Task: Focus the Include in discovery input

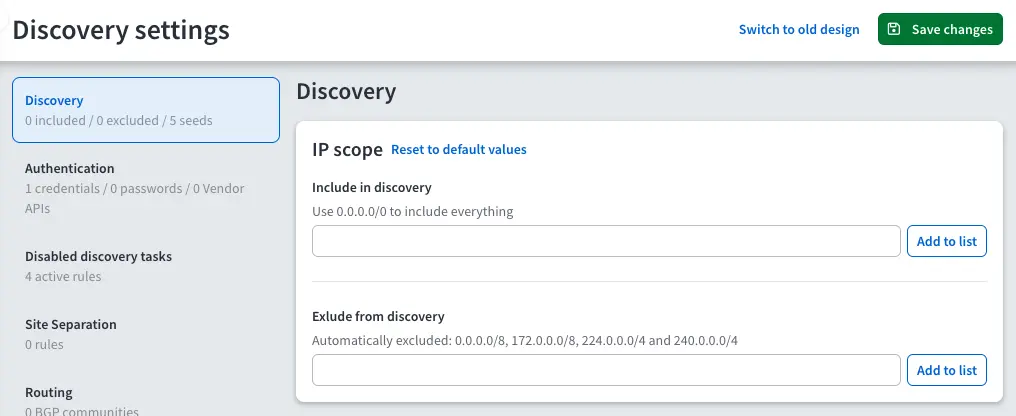Action: [606, 241]
